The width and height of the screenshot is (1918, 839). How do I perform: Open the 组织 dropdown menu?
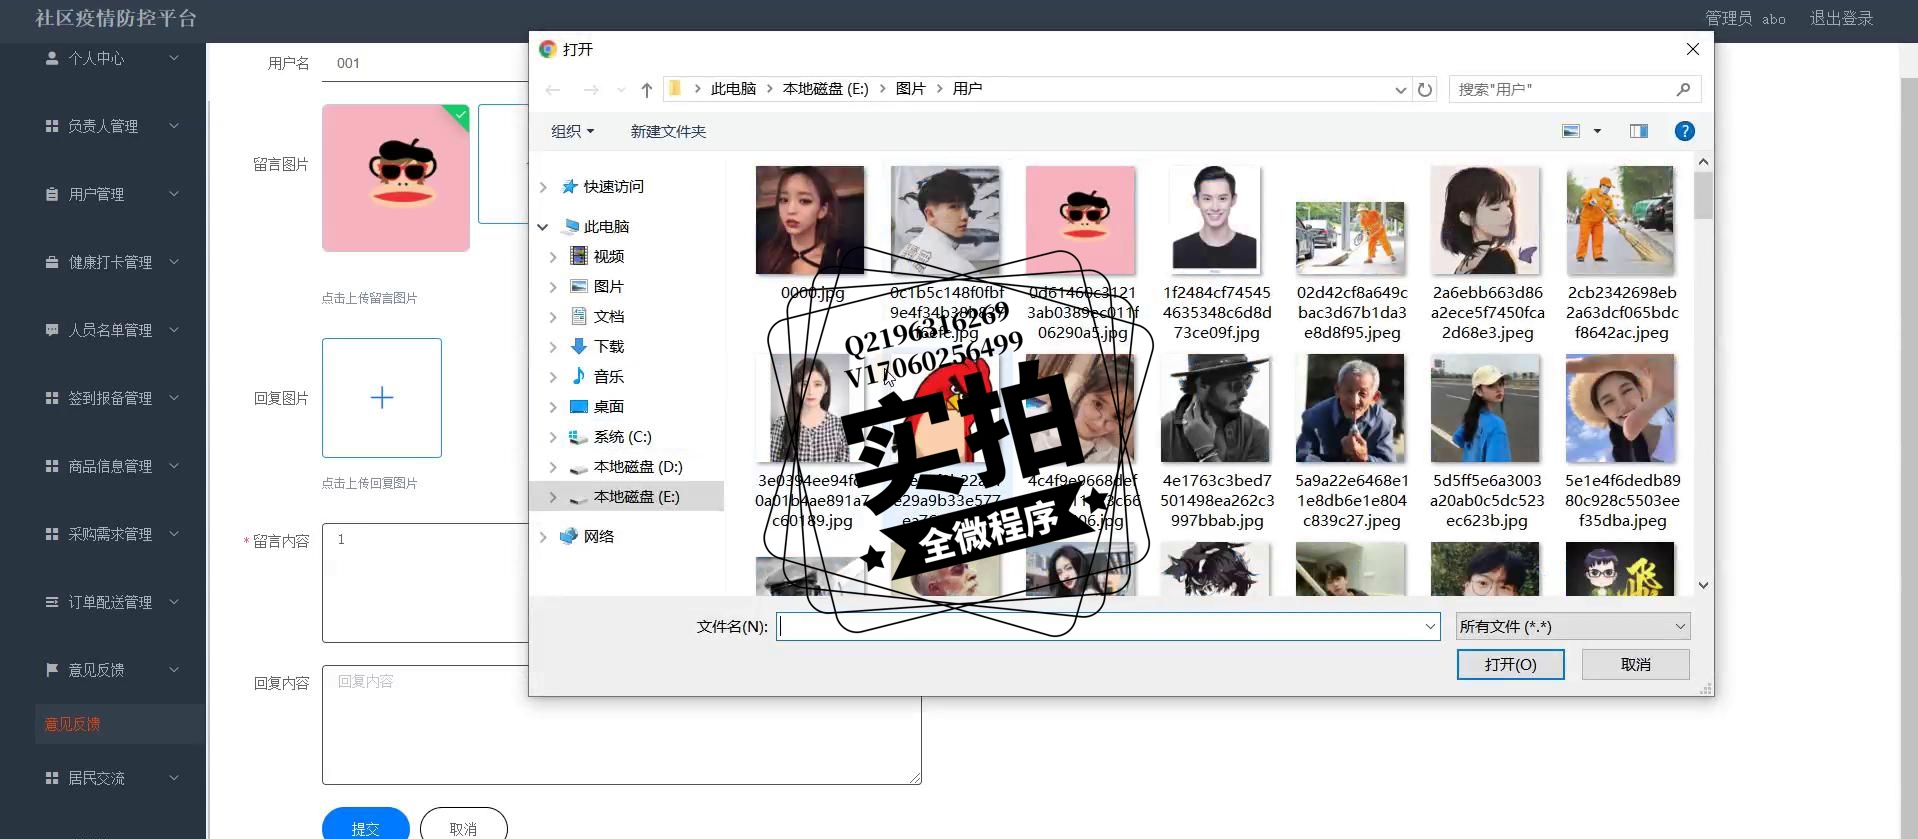click(572, 131)
